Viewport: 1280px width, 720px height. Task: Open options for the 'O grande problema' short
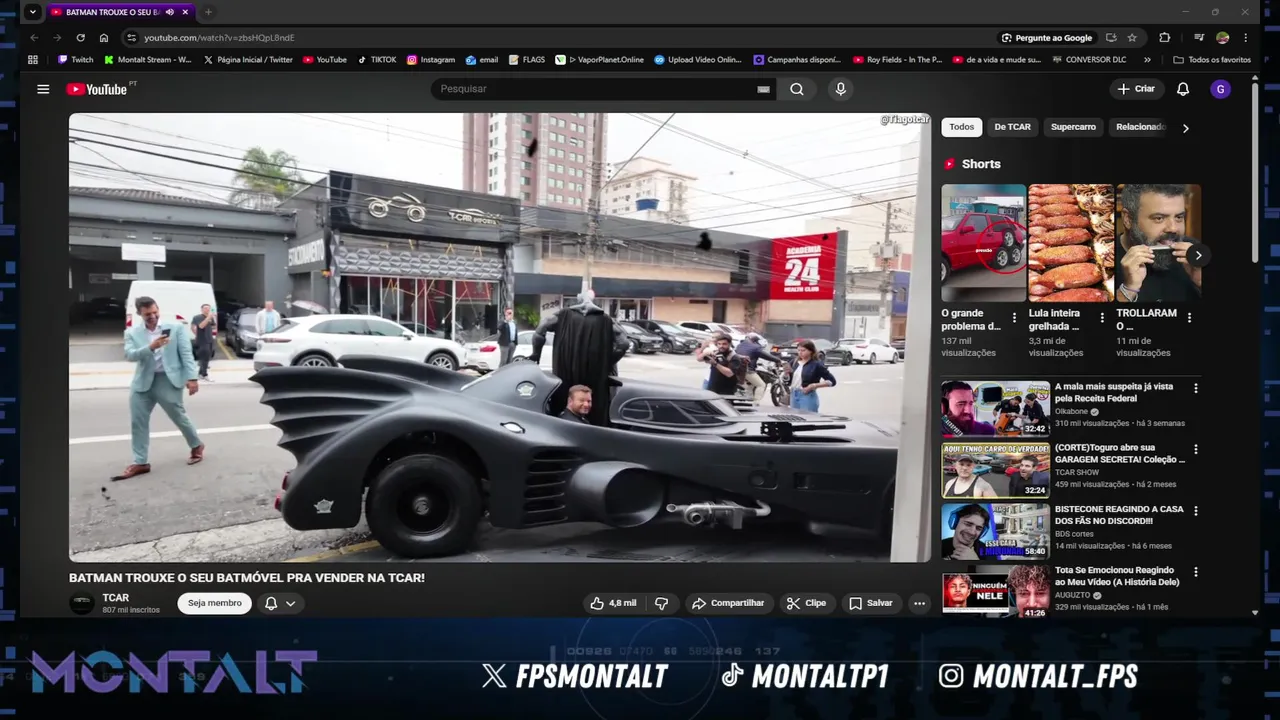point(1014,317)
